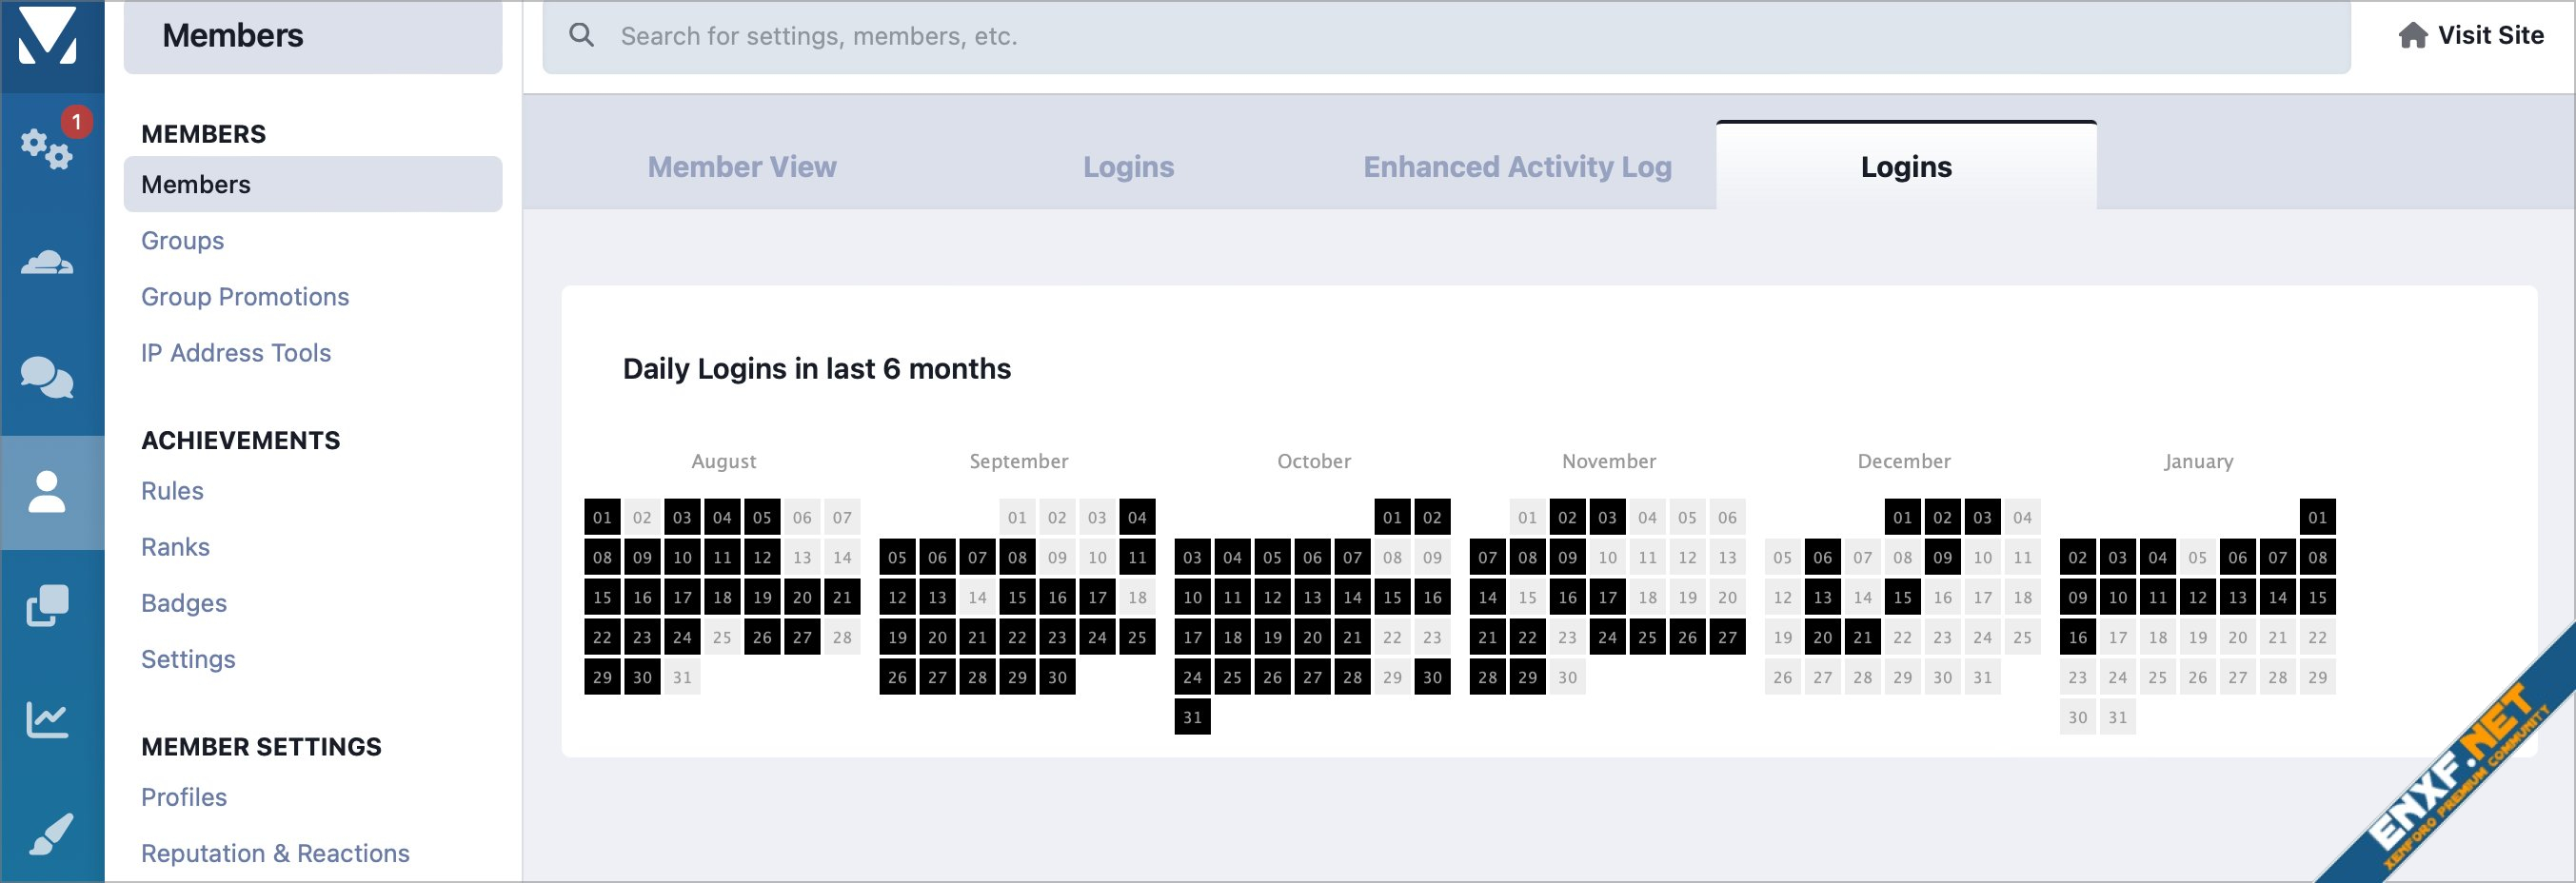
Task: Click the paintbrush Customization icon
Action: tap(47, 833)
